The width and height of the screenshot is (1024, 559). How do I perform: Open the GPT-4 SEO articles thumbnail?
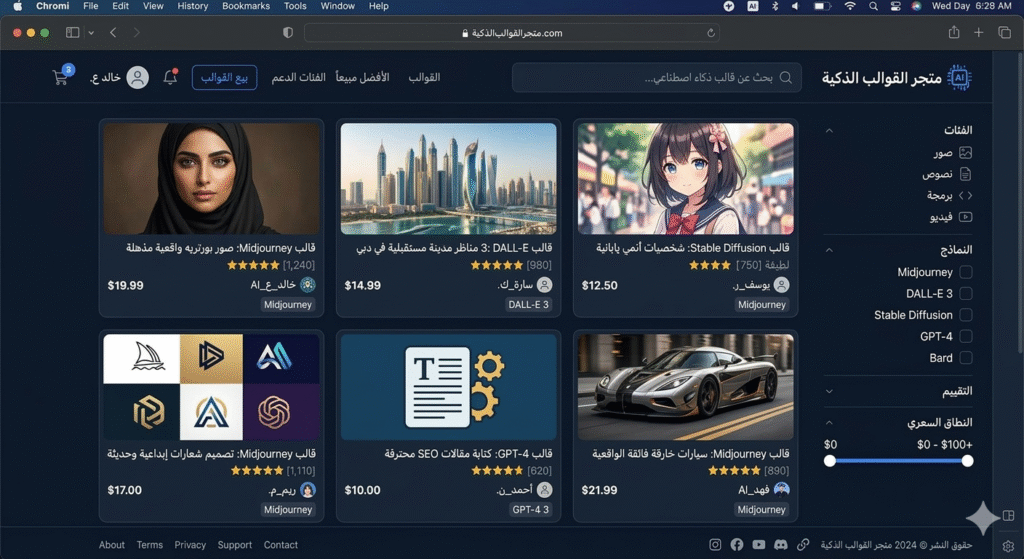[x=449, y=387]
